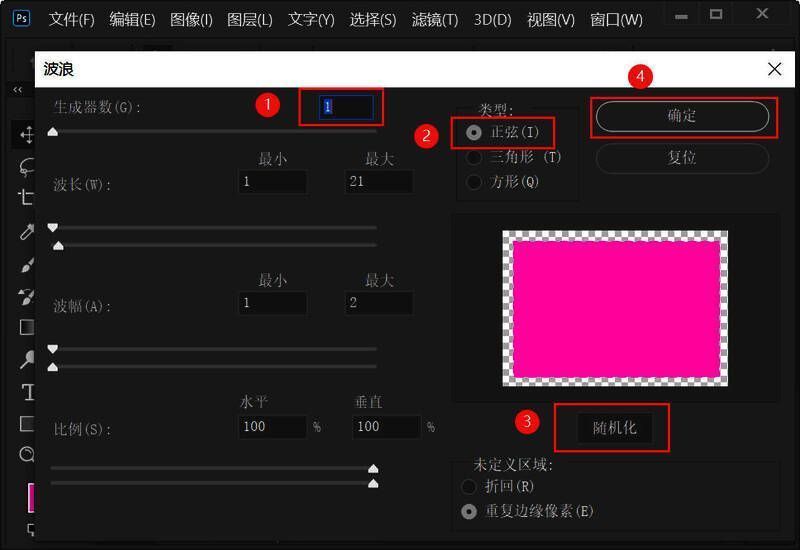Open the 窗口(W) menu
Screen dimensions: 800x550
click(x=616, y=19)
